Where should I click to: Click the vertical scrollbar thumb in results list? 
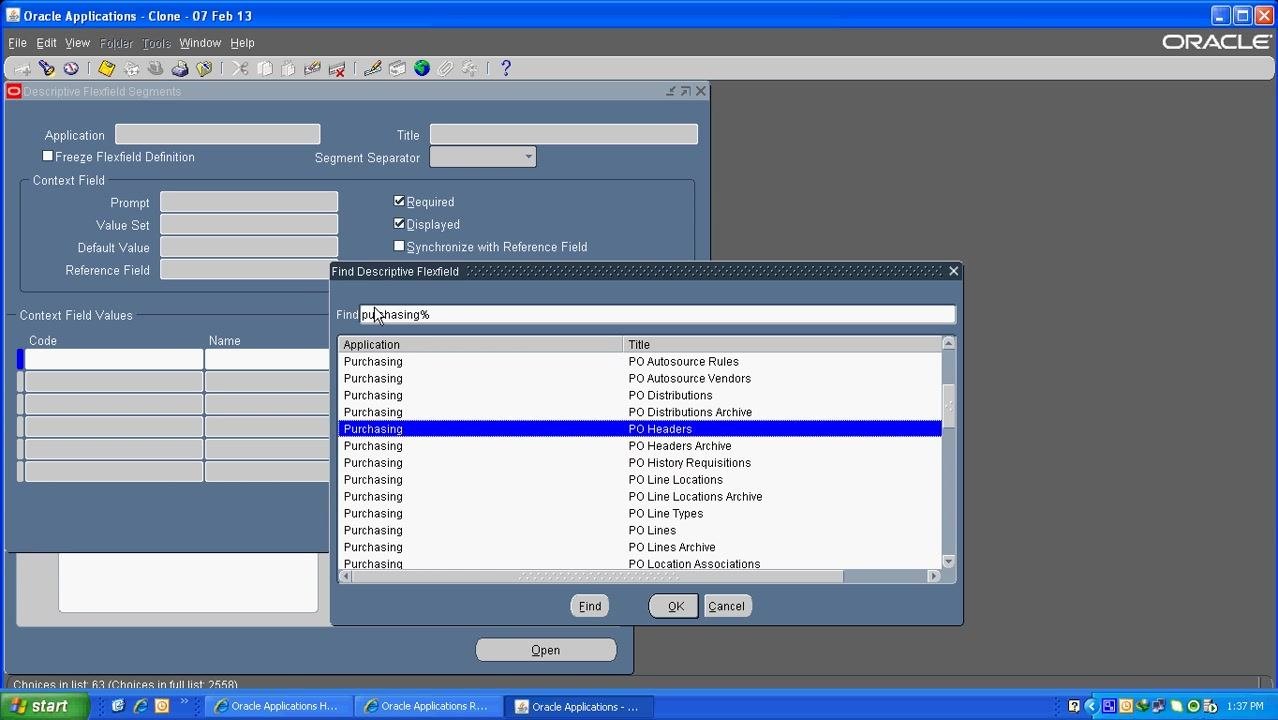948,407
